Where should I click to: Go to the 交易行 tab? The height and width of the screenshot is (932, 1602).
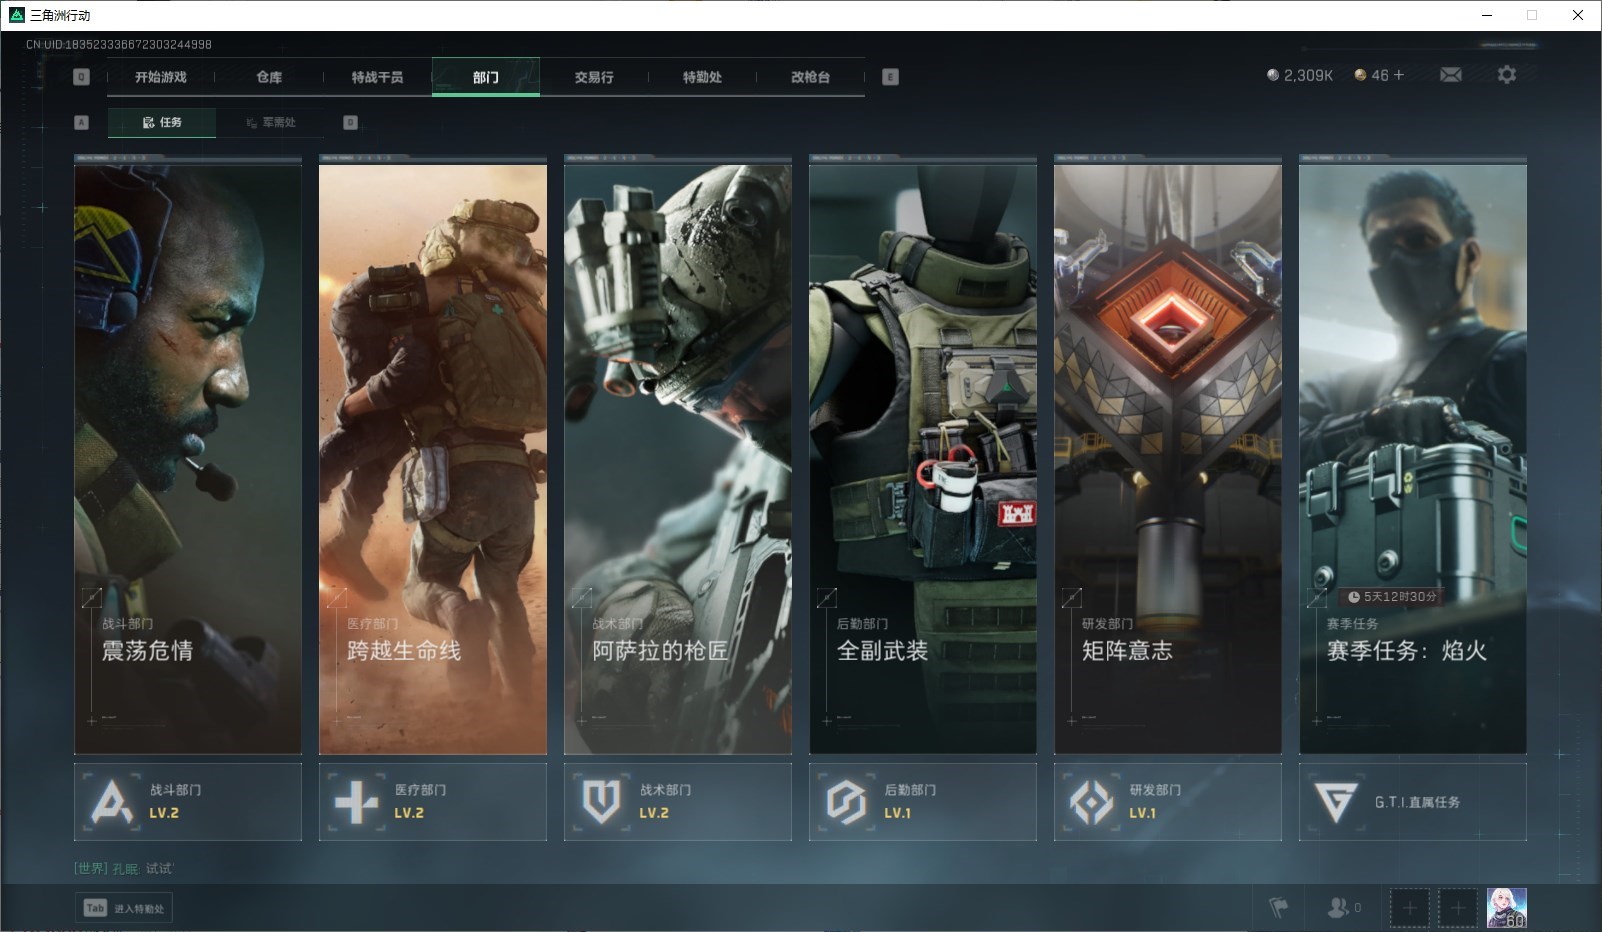(594, 77)
